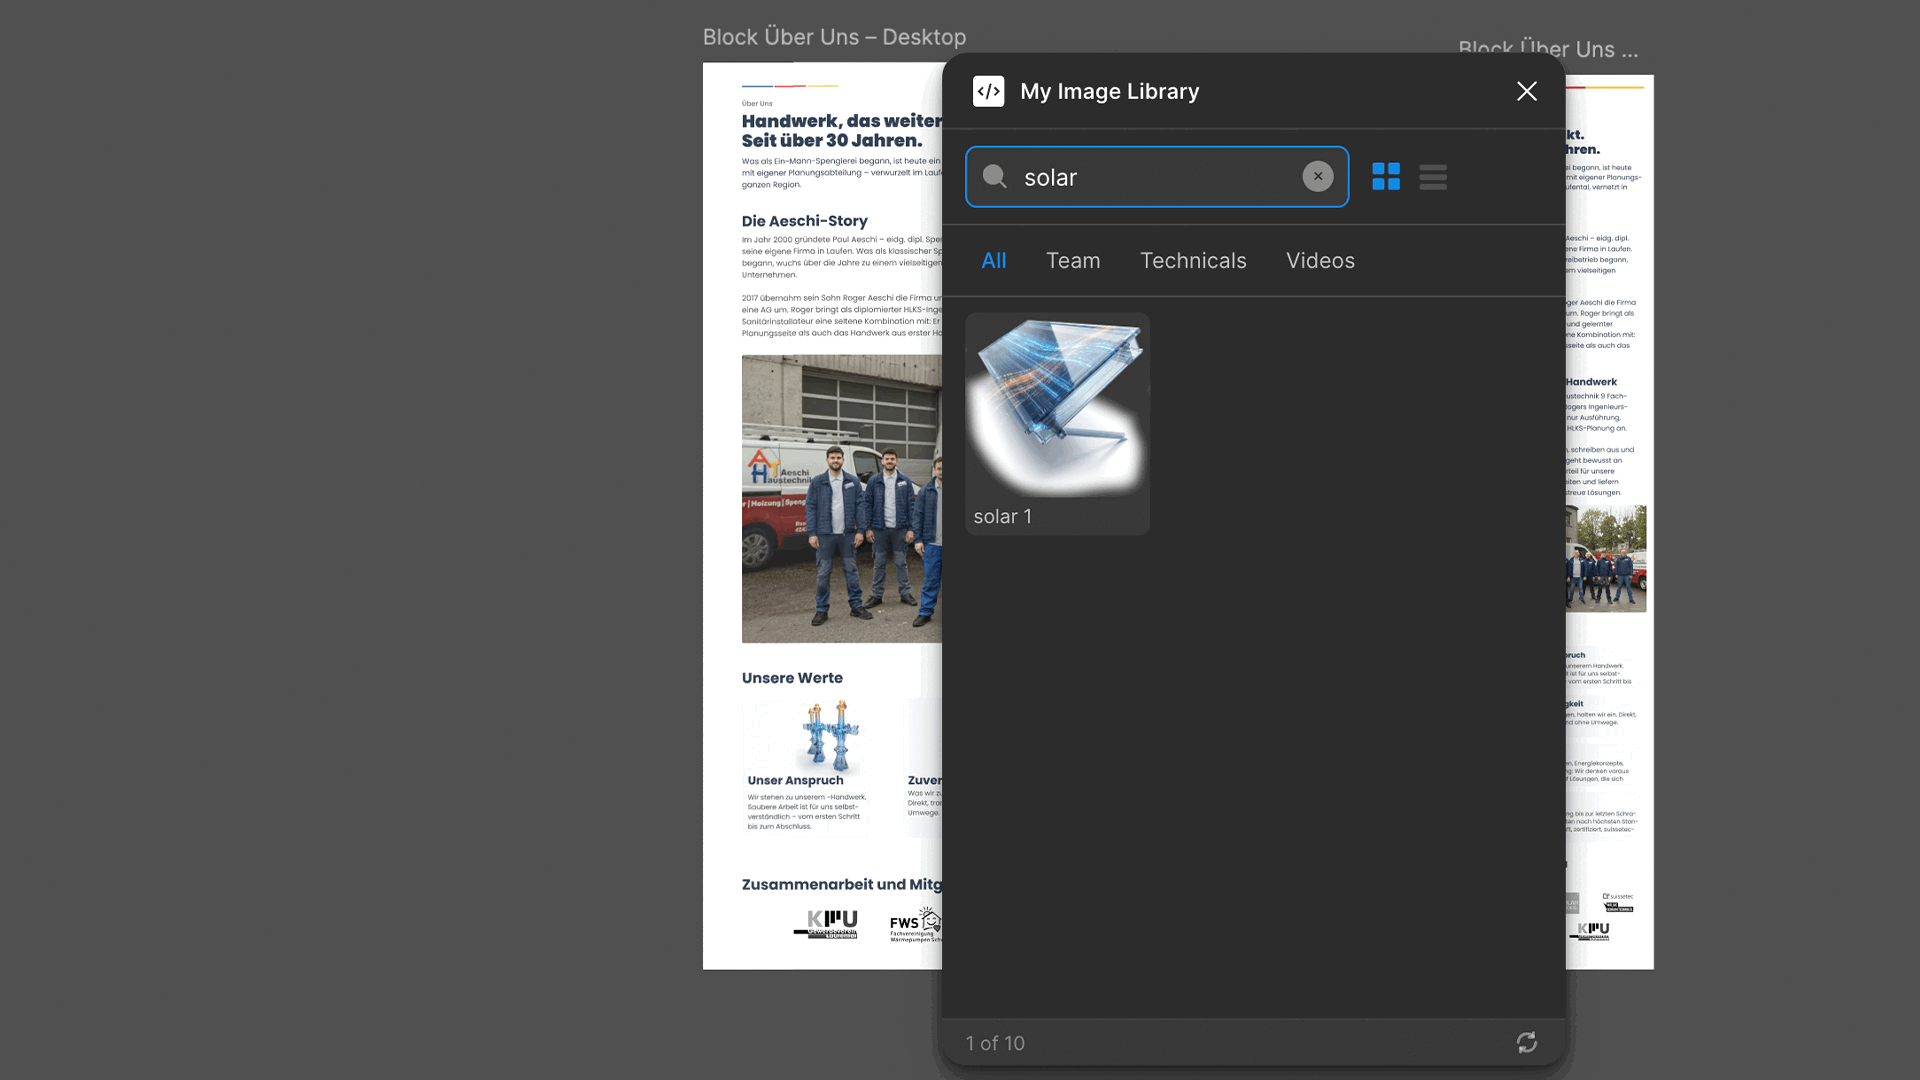Click the team photo on the desktop frame
Viewport: 1920px width, 1080px height.
point(841,498)
